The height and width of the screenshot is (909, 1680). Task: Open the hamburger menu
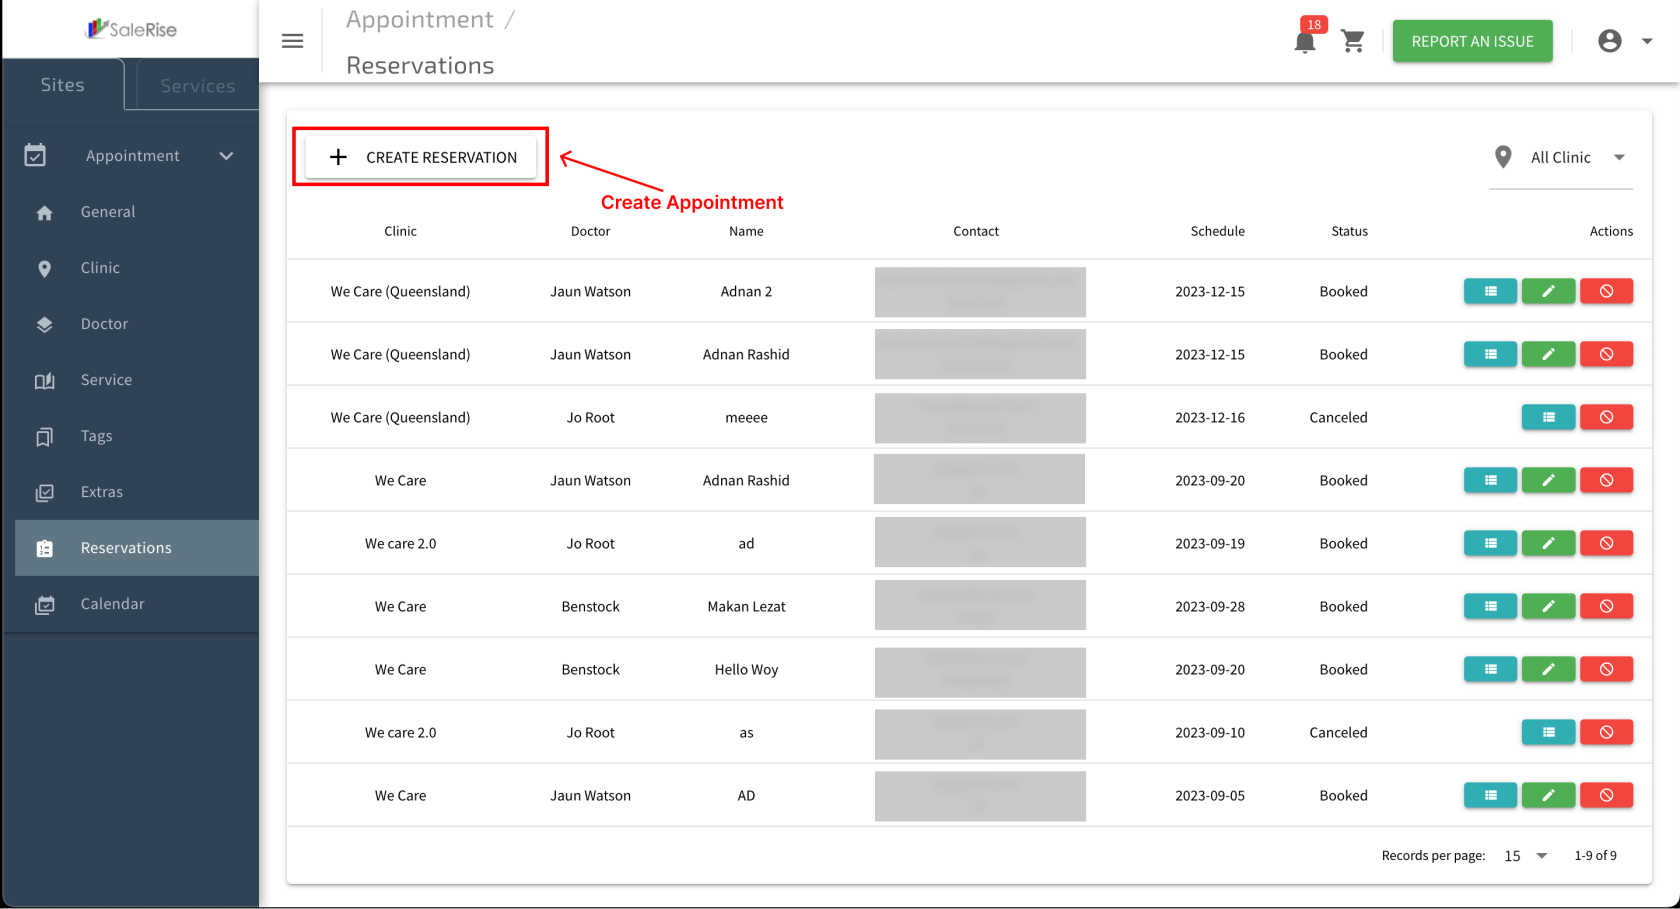point(292,41)
